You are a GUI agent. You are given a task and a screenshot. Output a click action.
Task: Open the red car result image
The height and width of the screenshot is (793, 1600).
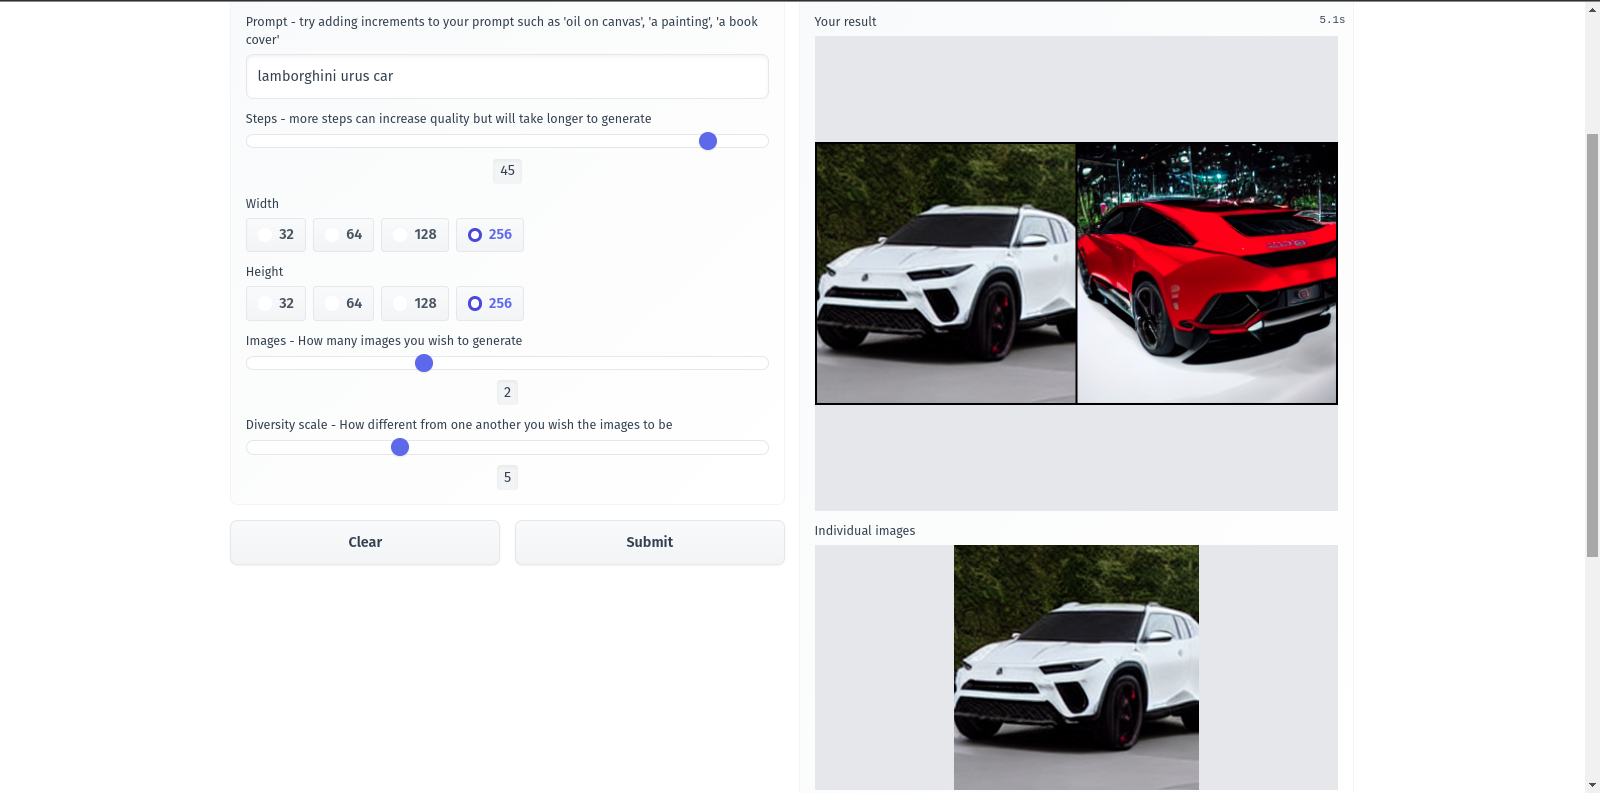(1207, 273)
